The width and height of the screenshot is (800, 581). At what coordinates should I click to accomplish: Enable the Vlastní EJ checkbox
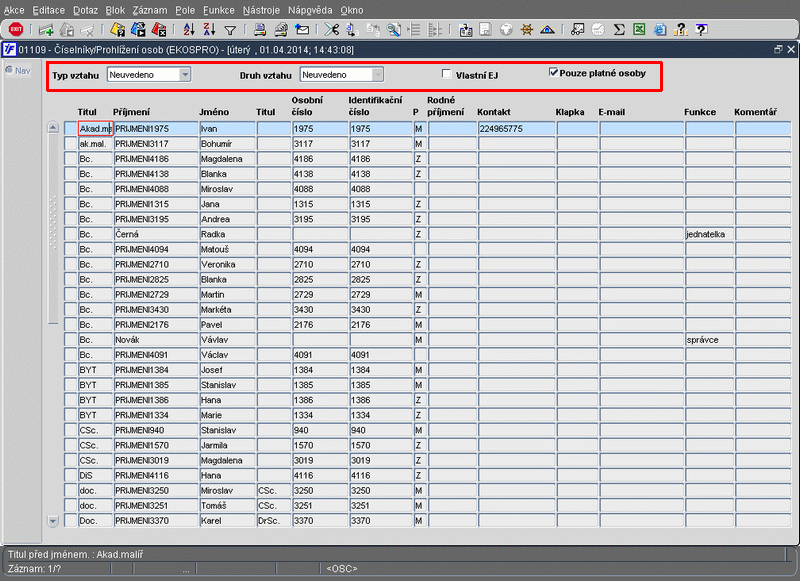pos(447,74)
